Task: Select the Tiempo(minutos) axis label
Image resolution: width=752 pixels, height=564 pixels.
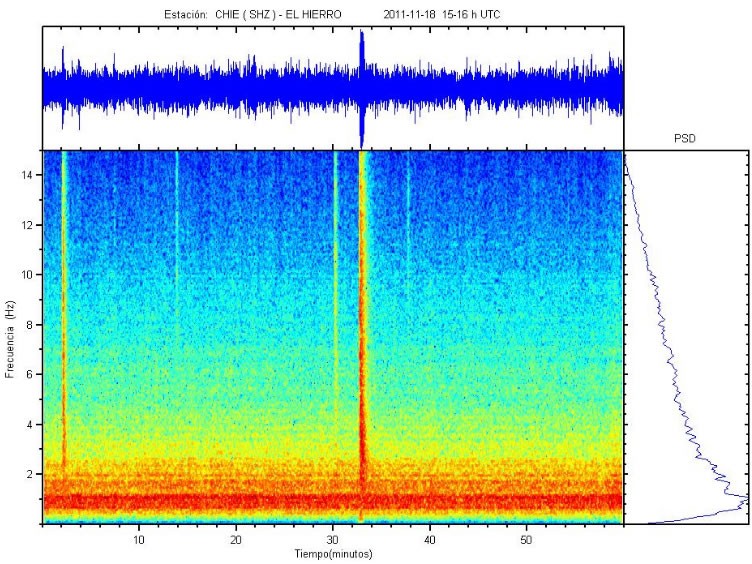Action: (333, 553)
